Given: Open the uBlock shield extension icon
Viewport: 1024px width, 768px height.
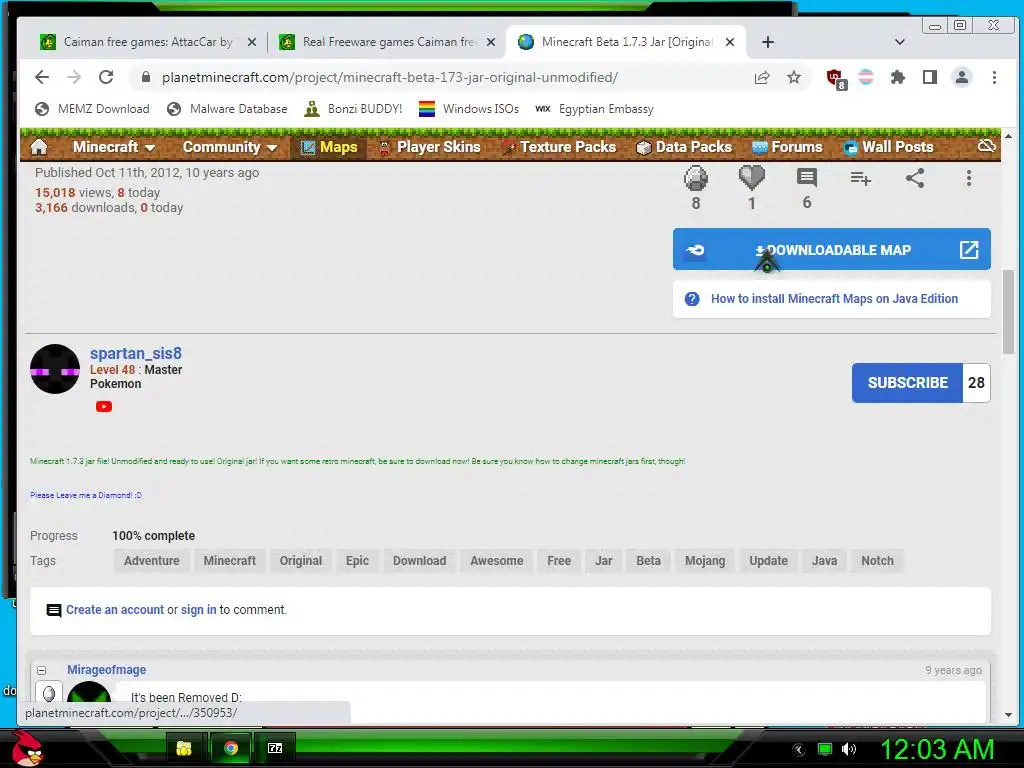Looking at the screenshot, I should [x=835, y=78].
